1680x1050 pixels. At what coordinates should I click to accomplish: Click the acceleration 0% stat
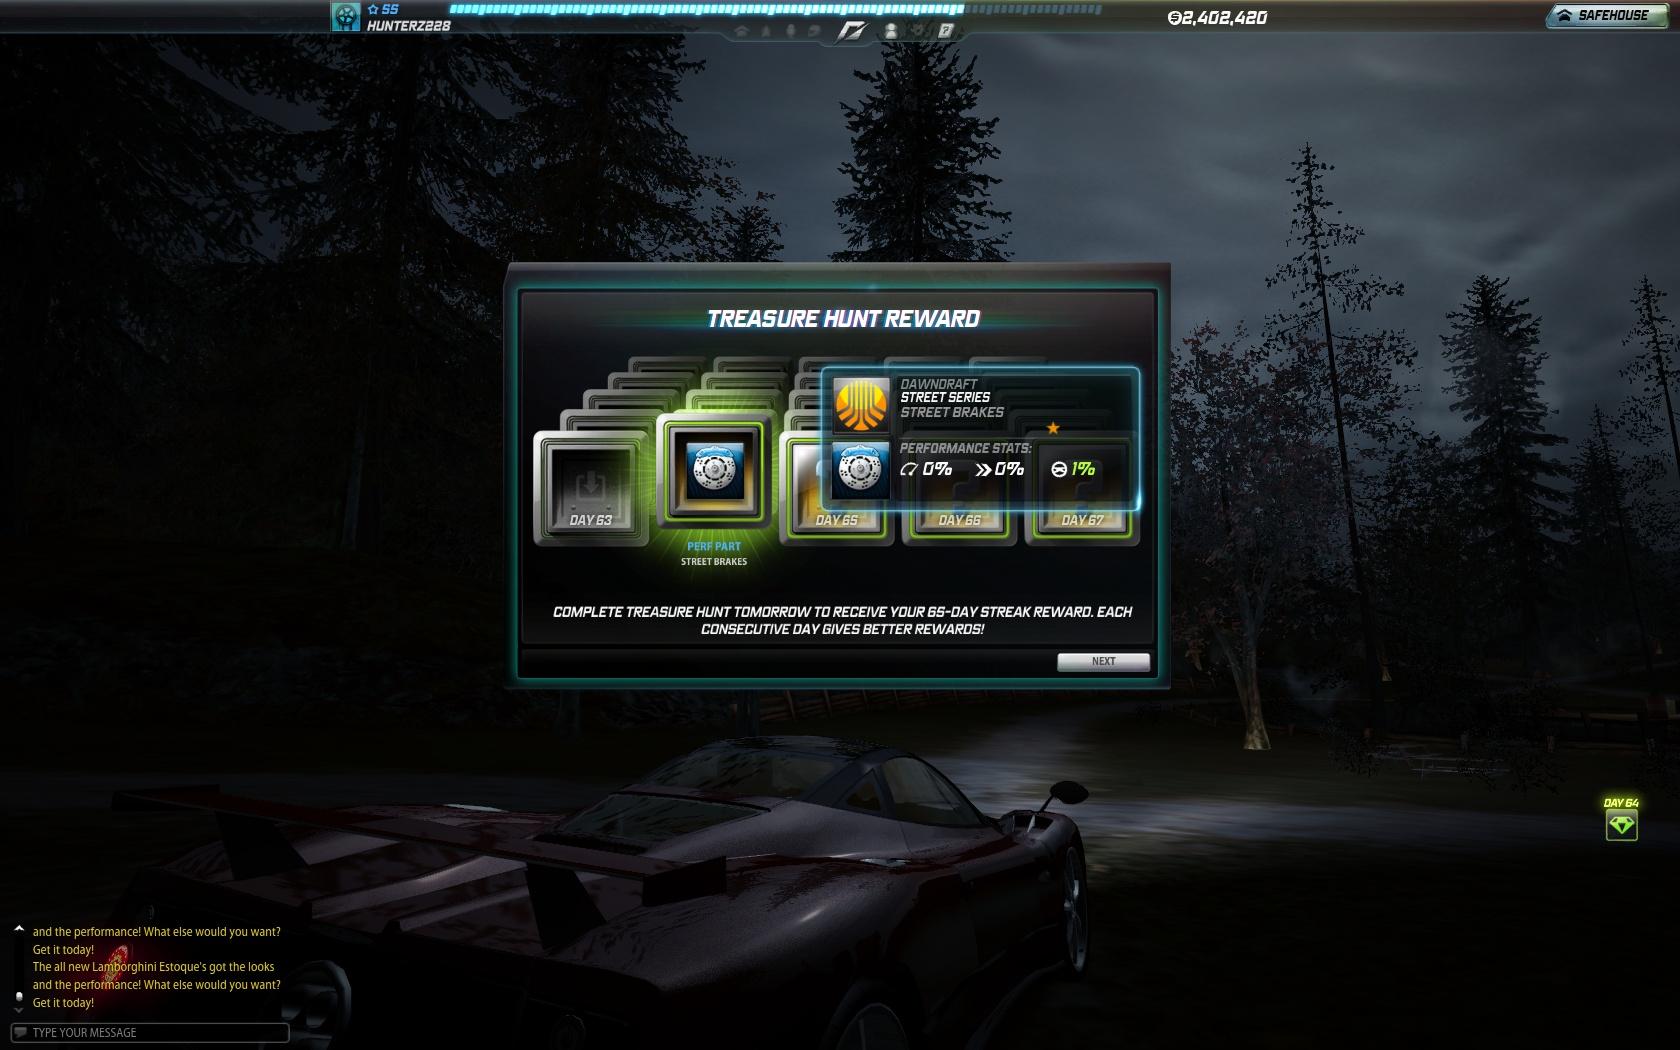(999, 468)
